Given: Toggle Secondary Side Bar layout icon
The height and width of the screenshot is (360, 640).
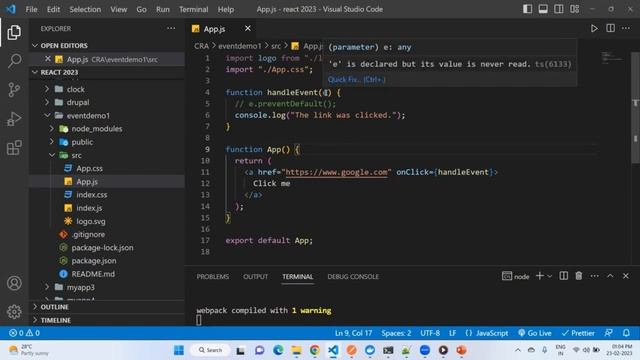Looking at the screenshot, I should tap(558, 9).
